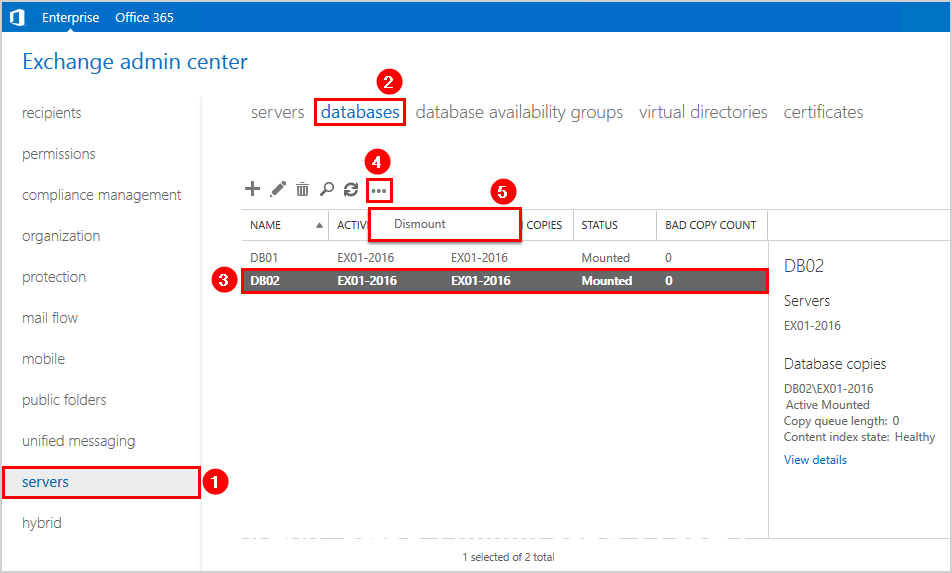Open organization section

pos(61,236)
